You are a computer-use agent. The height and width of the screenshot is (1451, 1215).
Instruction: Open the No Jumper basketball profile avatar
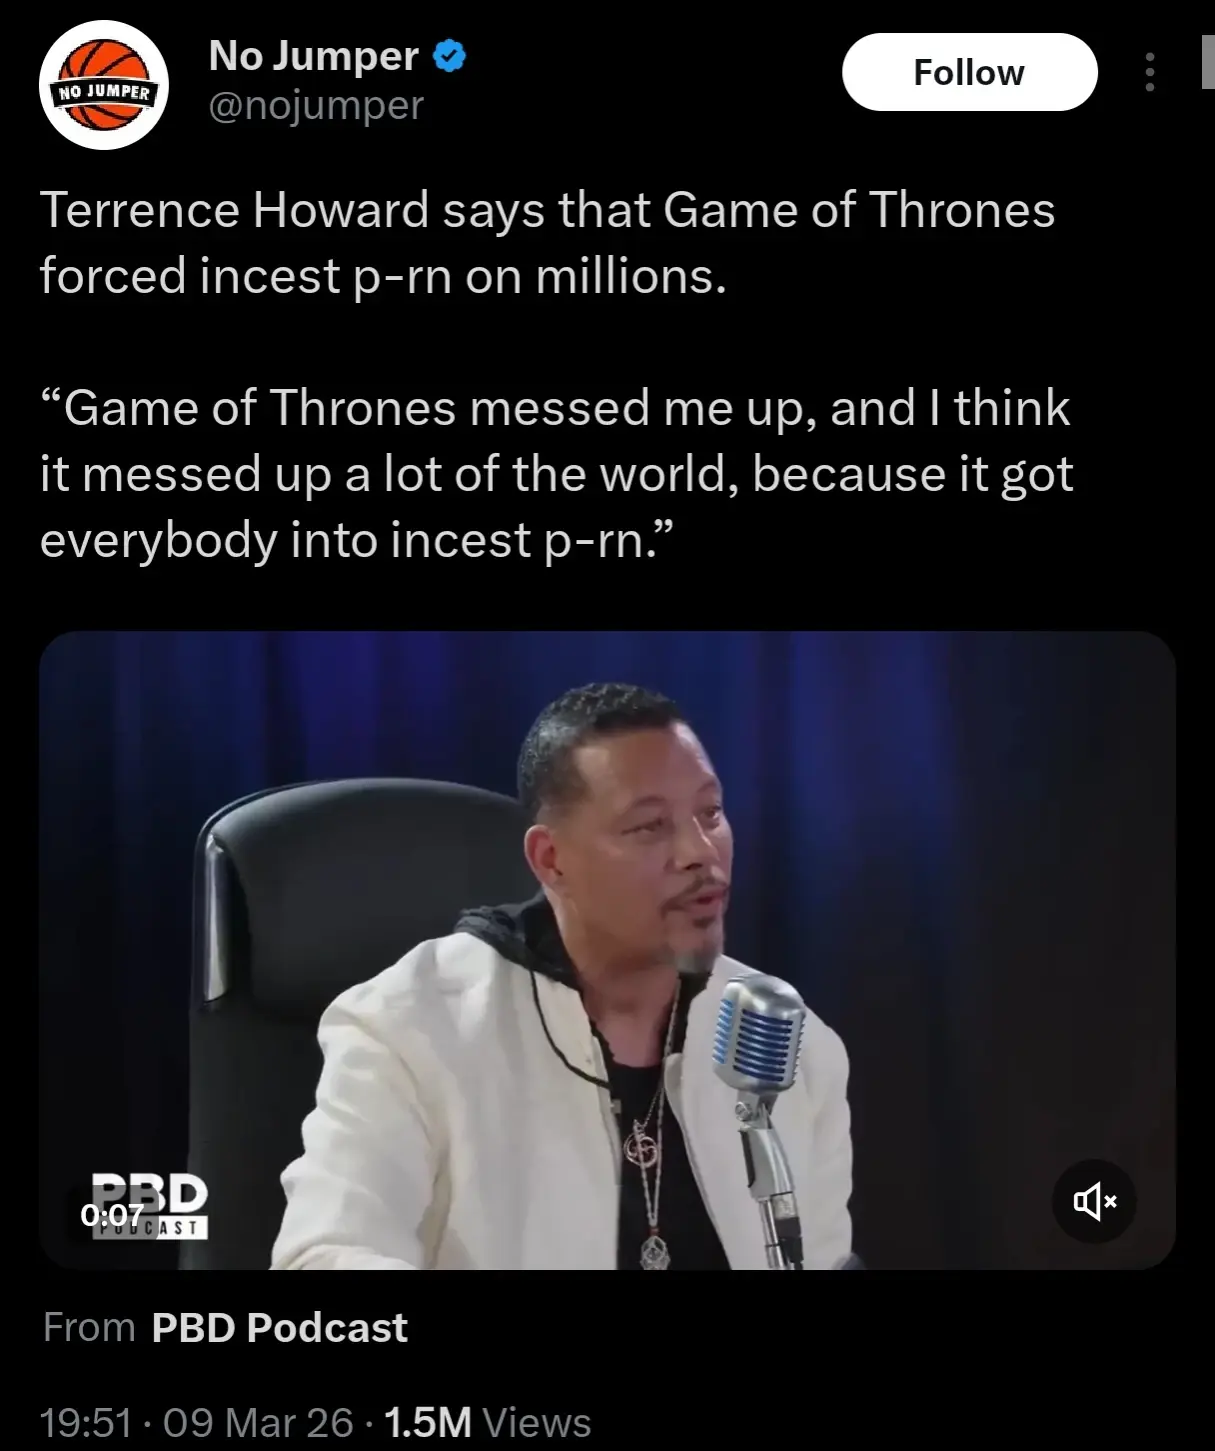tap(103, 85)
